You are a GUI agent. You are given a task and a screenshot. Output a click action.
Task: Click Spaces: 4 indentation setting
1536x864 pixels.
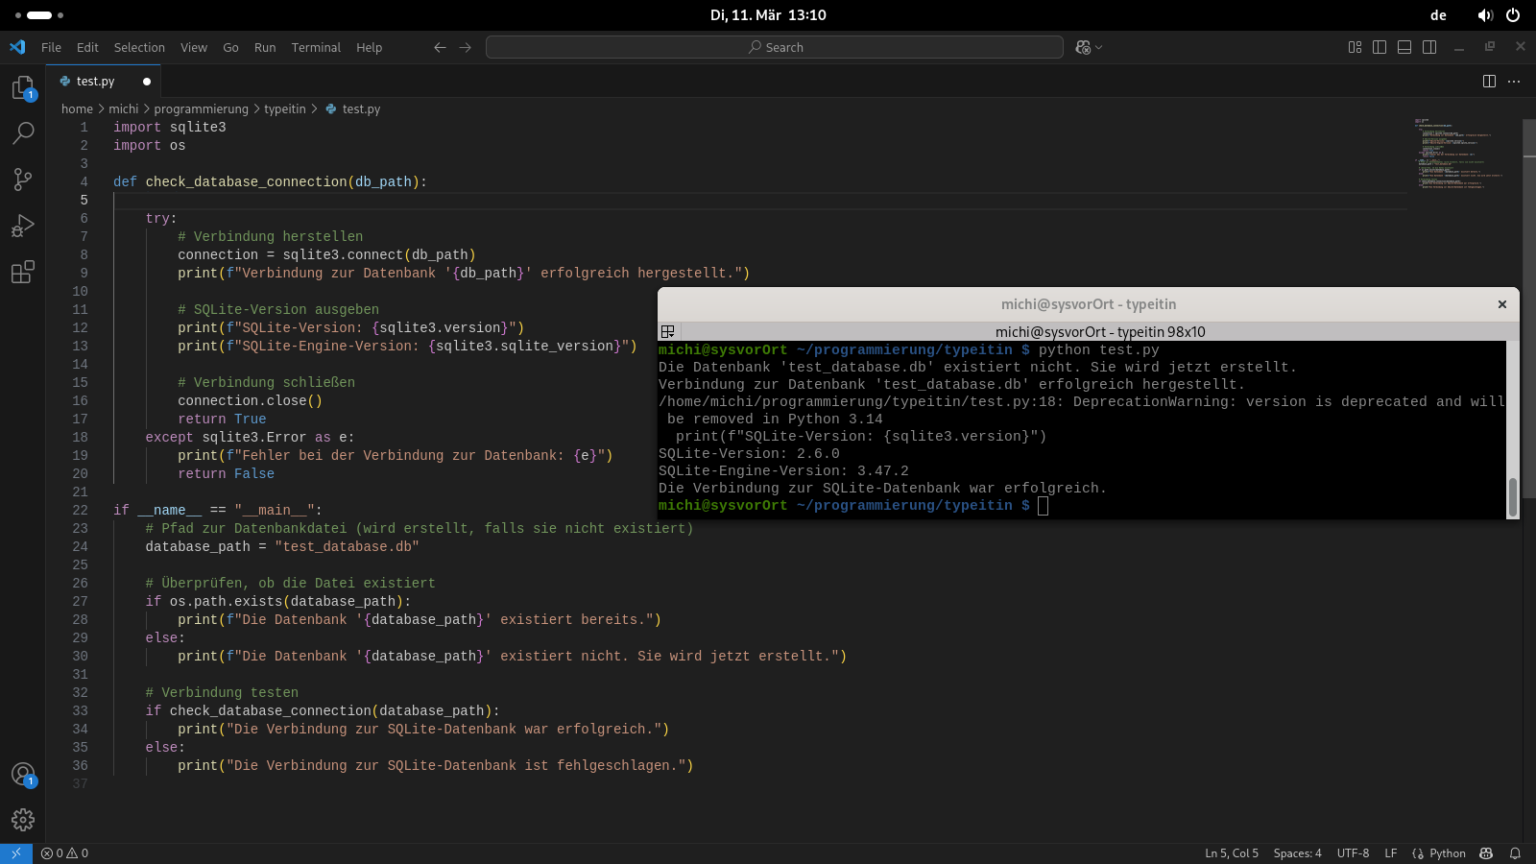click(1297, 853)
